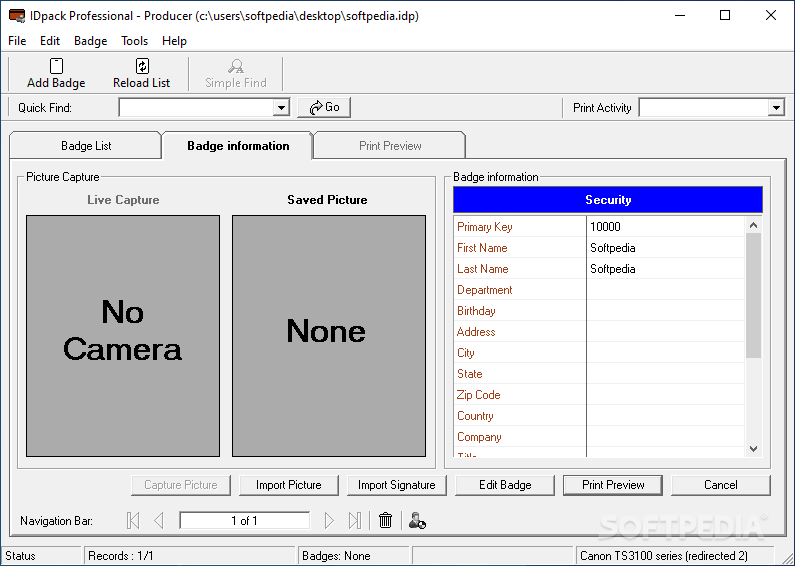Select the State field label
795x566 pixels.
pyautogui.click(x=469, y=374)
